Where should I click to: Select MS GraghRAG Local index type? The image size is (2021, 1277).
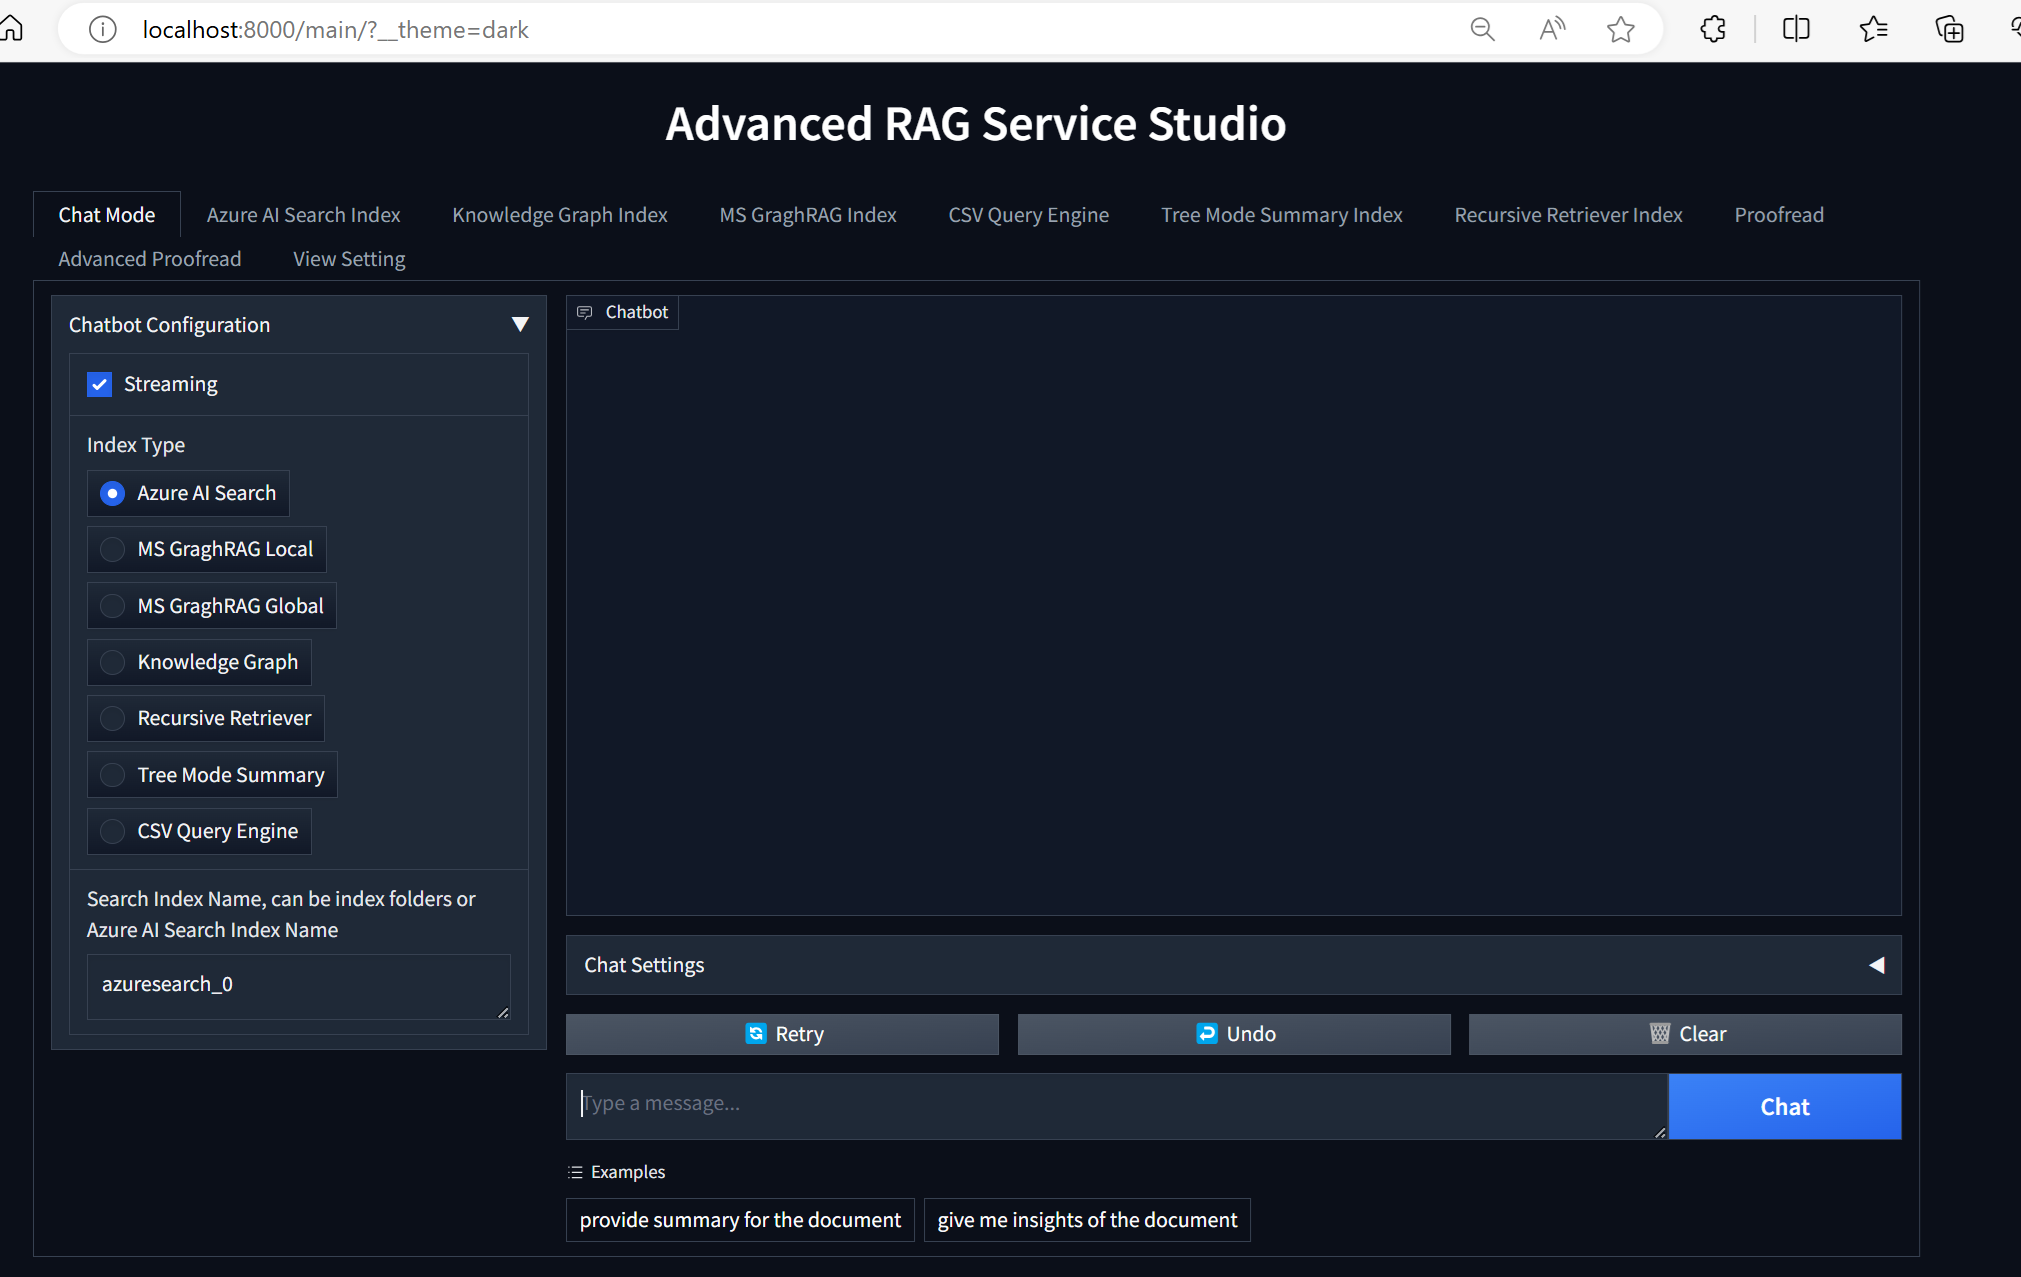pos(112,549)
